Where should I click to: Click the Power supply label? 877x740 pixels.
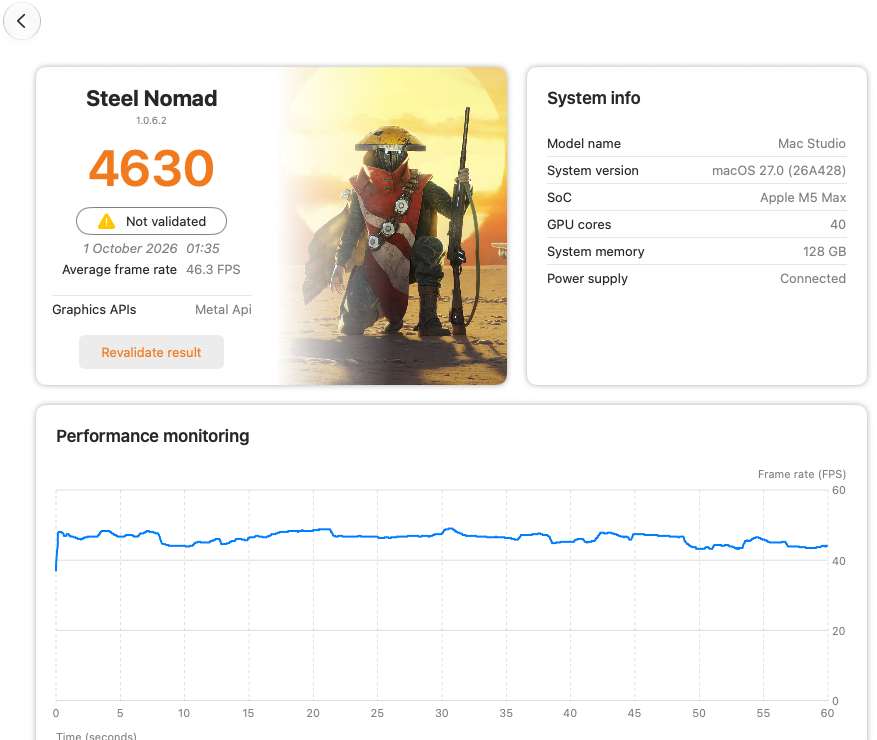[587, 279]
